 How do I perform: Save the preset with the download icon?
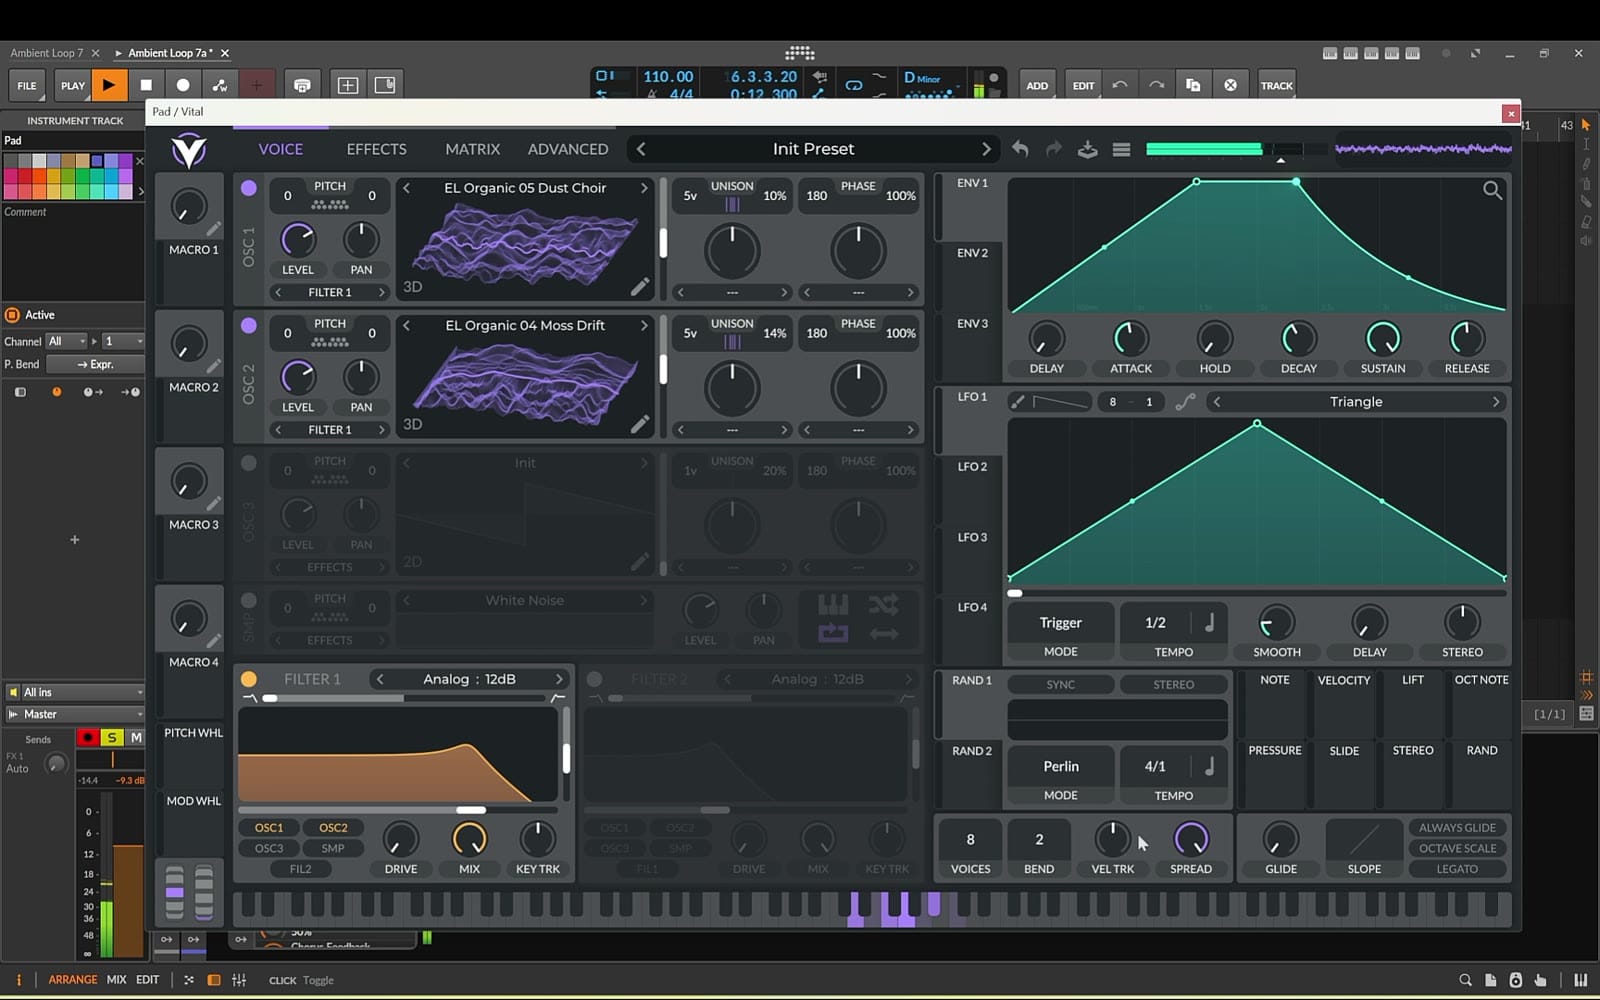[1087, 149]
